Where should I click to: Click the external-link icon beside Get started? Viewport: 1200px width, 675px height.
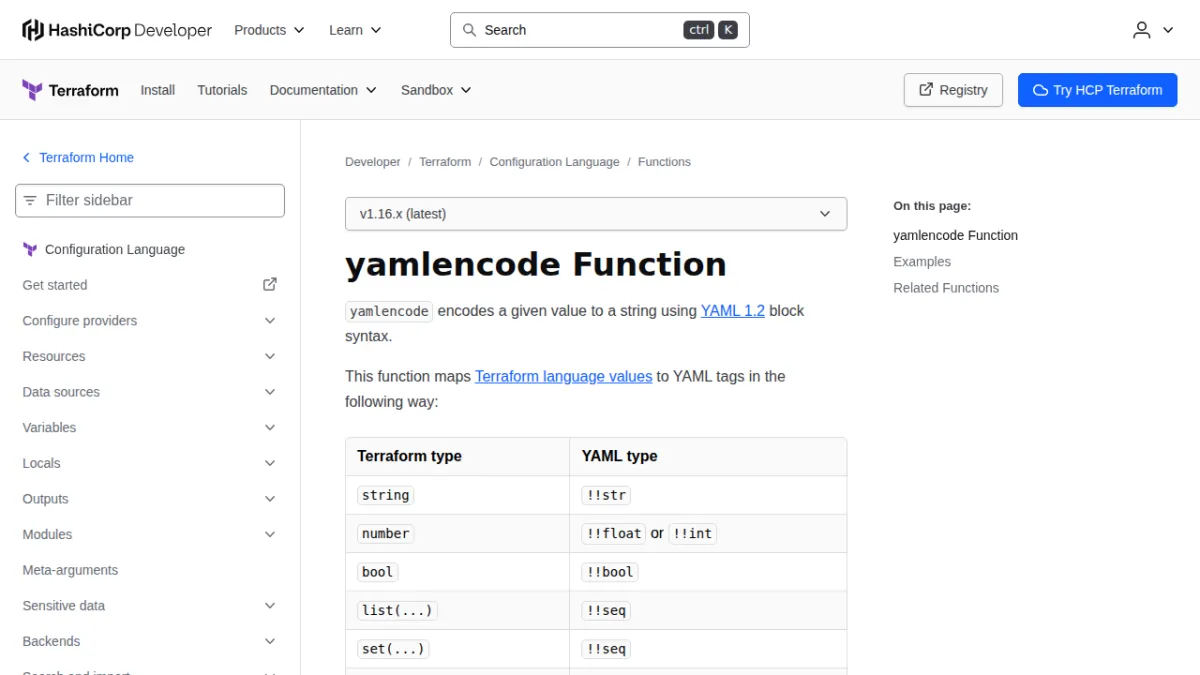point(270,285)
